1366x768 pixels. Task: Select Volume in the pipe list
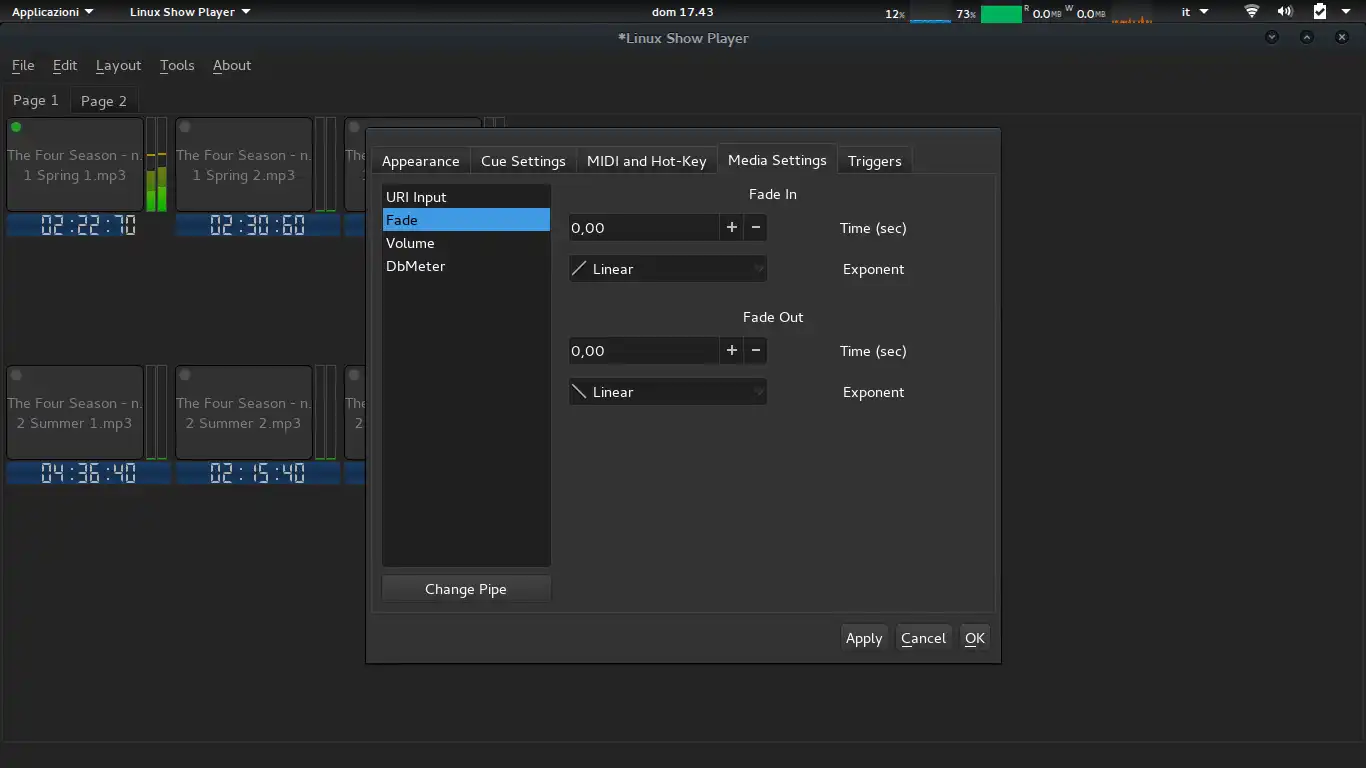pos(466,243)
